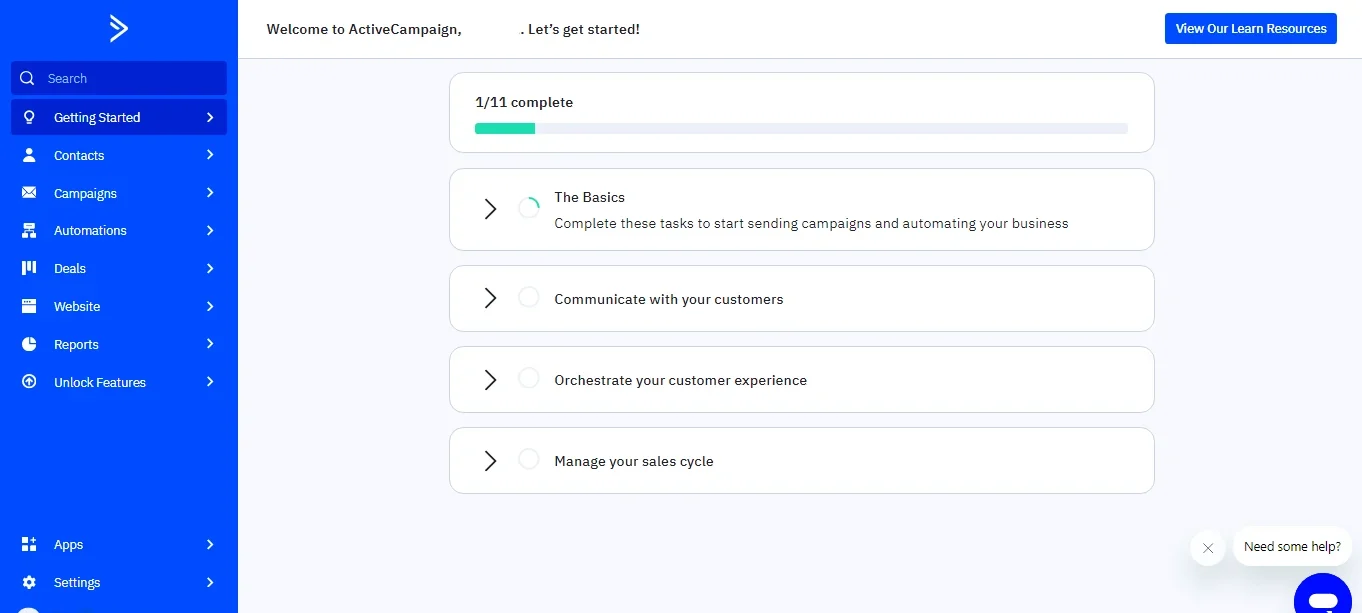Click the Settings gear icon
The width and height of the screenshot is (1362, 613).
[29, 582]
